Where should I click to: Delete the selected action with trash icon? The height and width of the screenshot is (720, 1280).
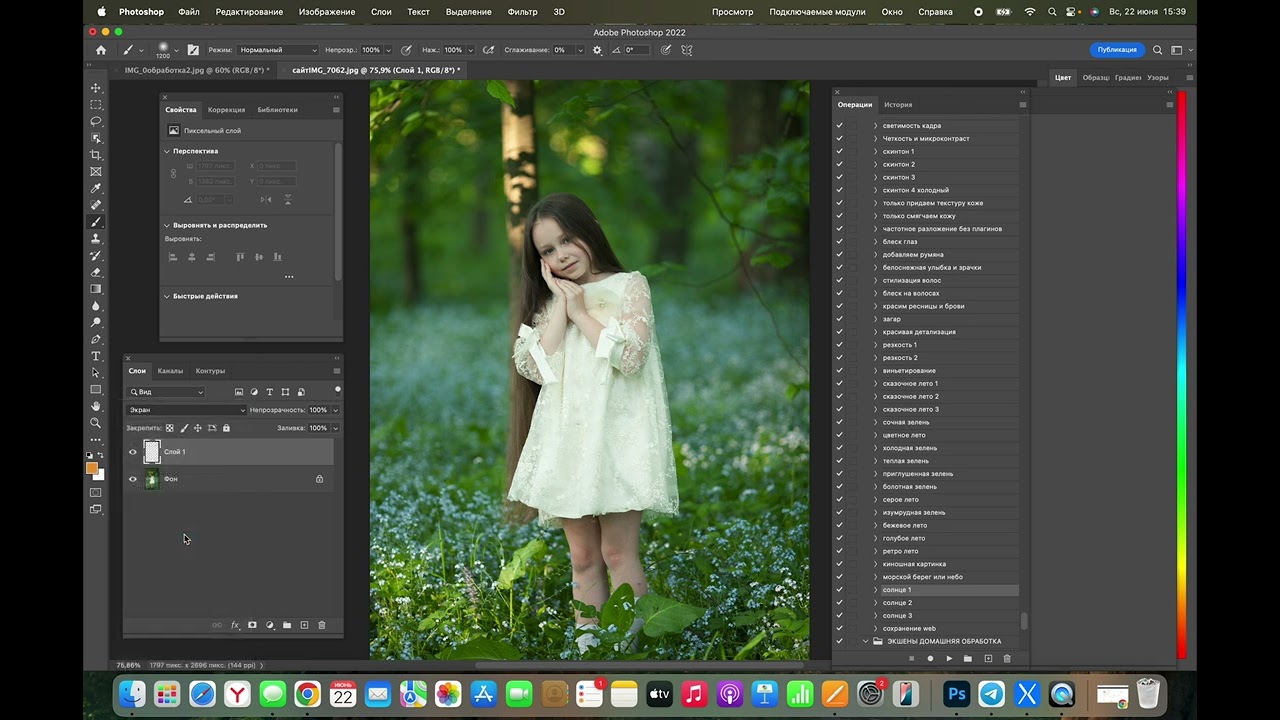[x=1007, y=658]
